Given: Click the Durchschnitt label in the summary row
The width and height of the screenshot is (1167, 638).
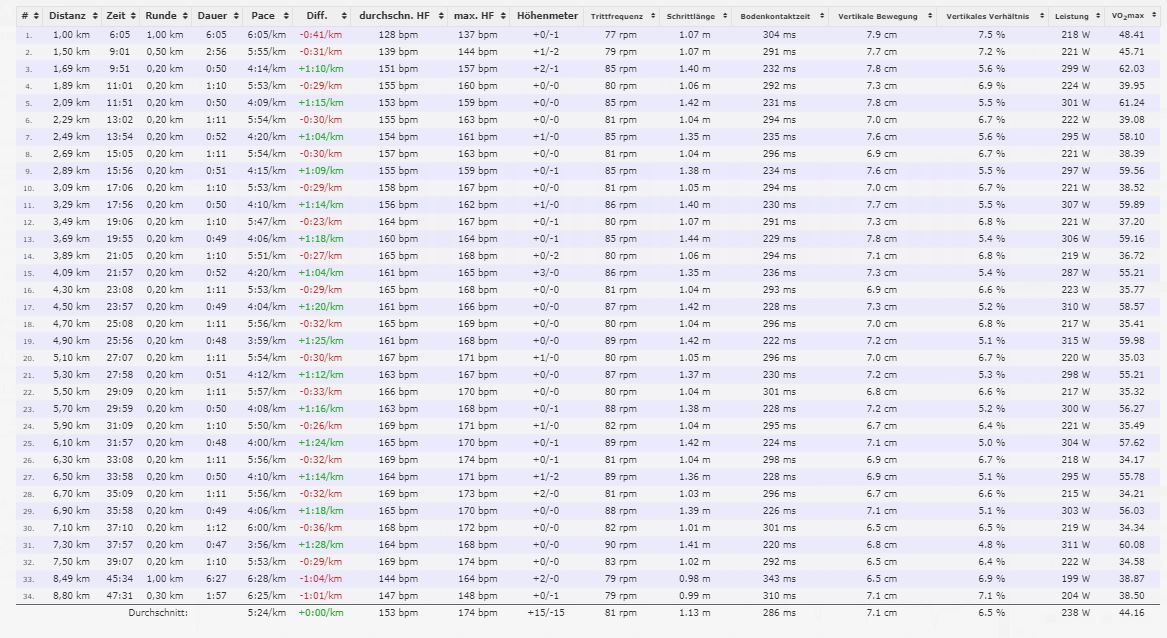Looking at the screenshot, I should 158,612.
